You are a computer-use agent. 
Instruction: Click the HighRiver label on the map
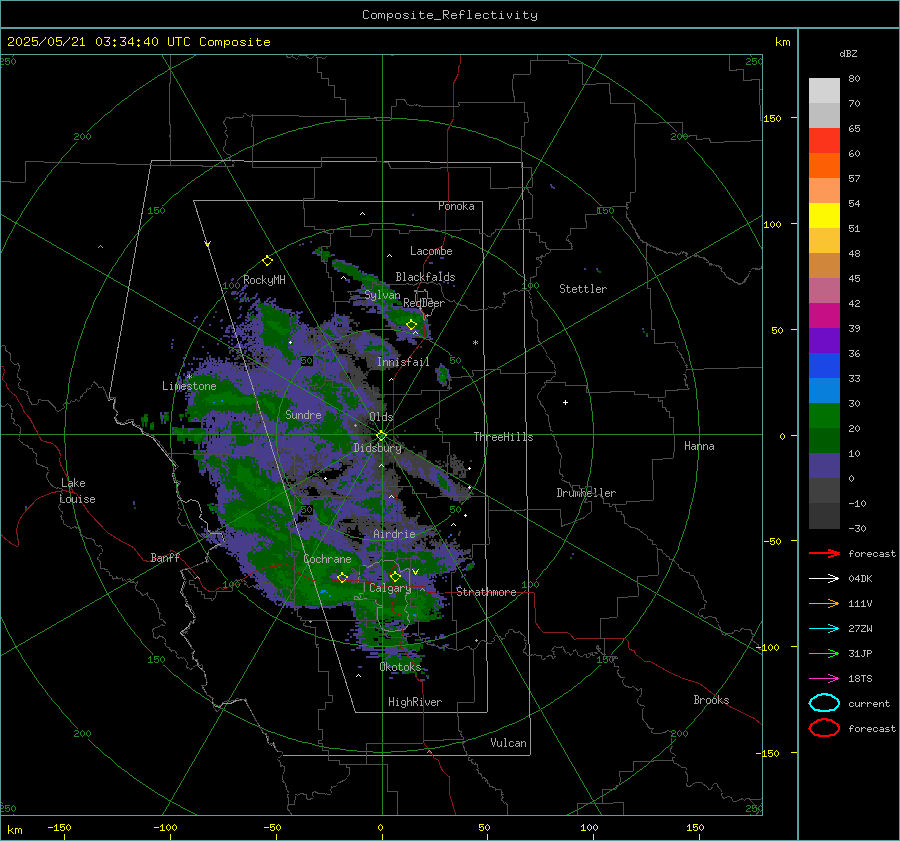click(415, 702)
